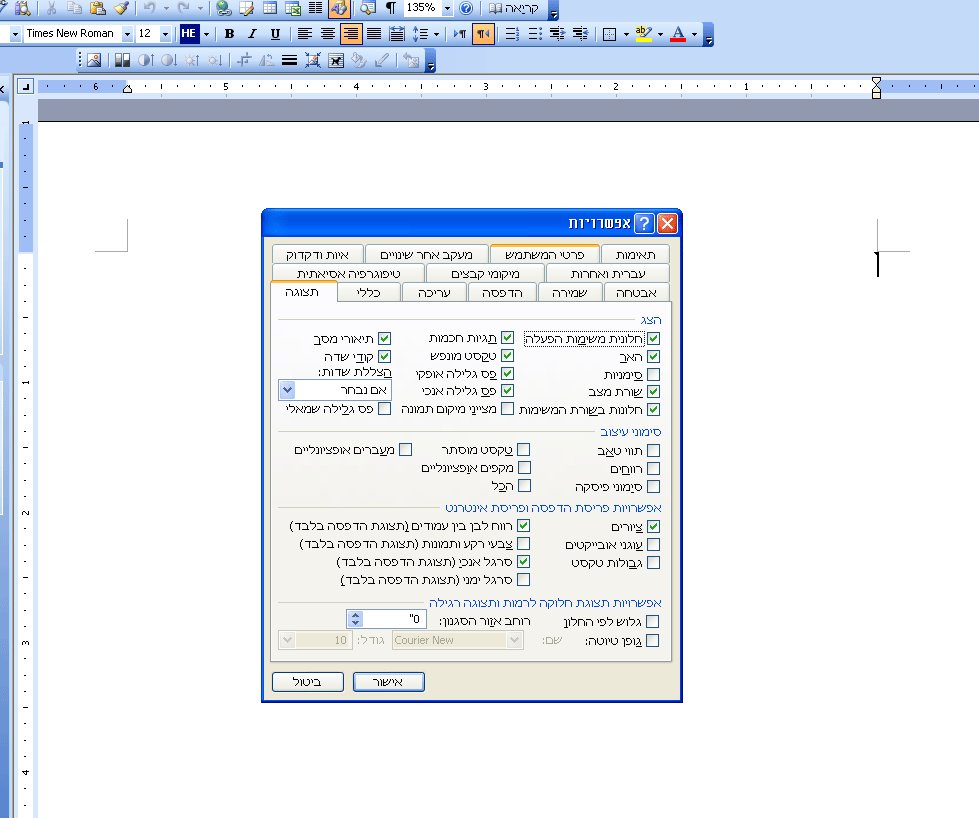The width and height of the screenshot is (979, 818).
Task: Toggle the ScreenTips checkbox (תיאורי מסך)
Action: click(x=385, y=338)
